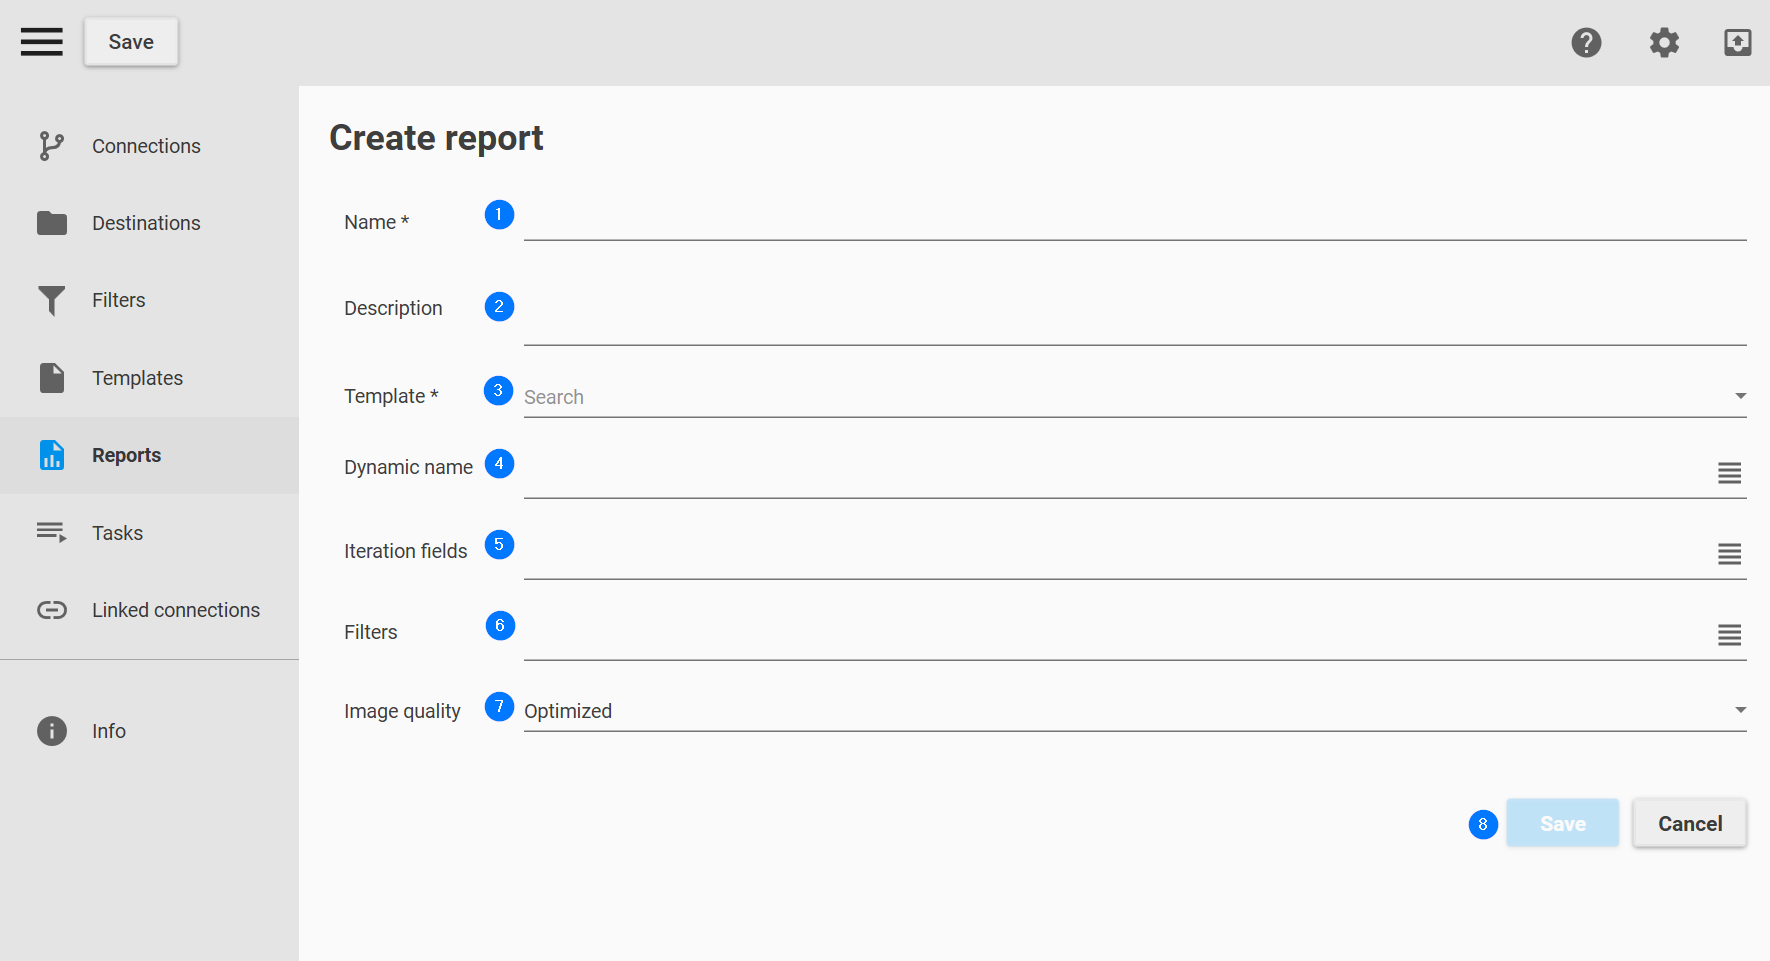Click the Destinations folder icon

tap(51, 222)
